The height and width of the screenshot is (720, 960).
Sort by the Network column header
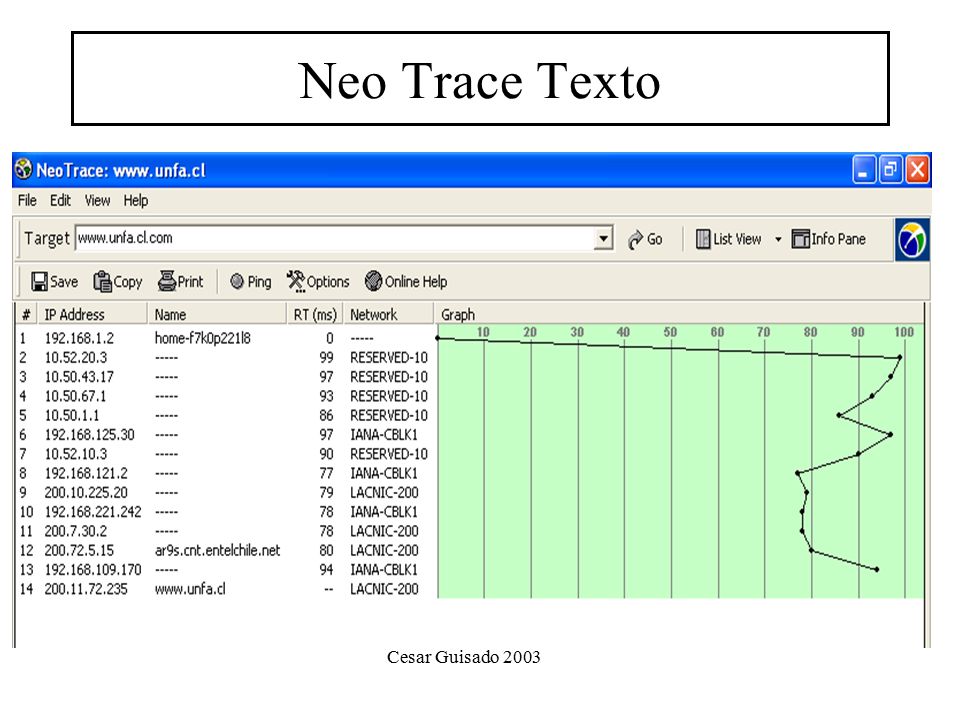pyautogui.click(x=388, y=315)
